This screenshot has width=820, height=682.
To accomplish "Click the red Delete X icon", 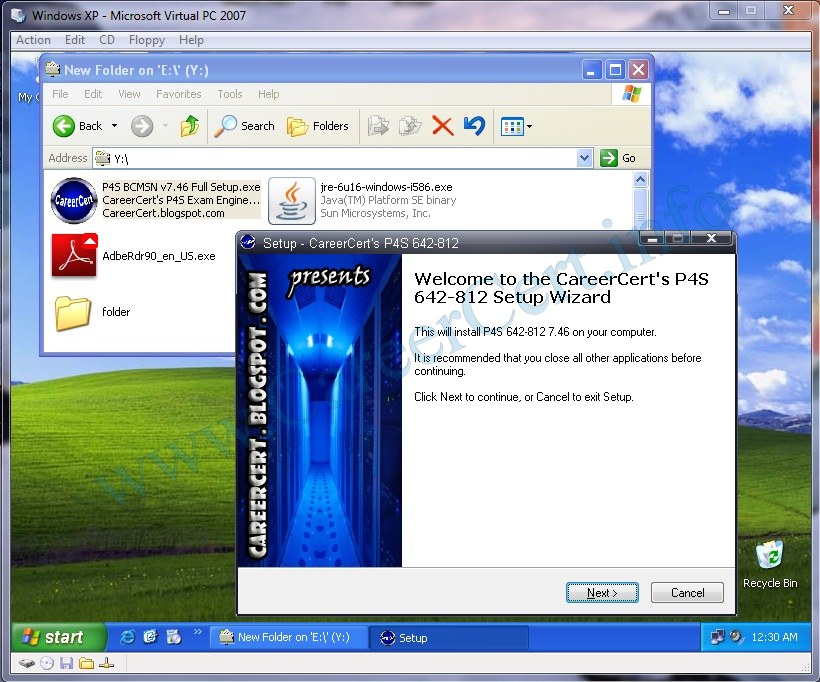I will point(442,126).
